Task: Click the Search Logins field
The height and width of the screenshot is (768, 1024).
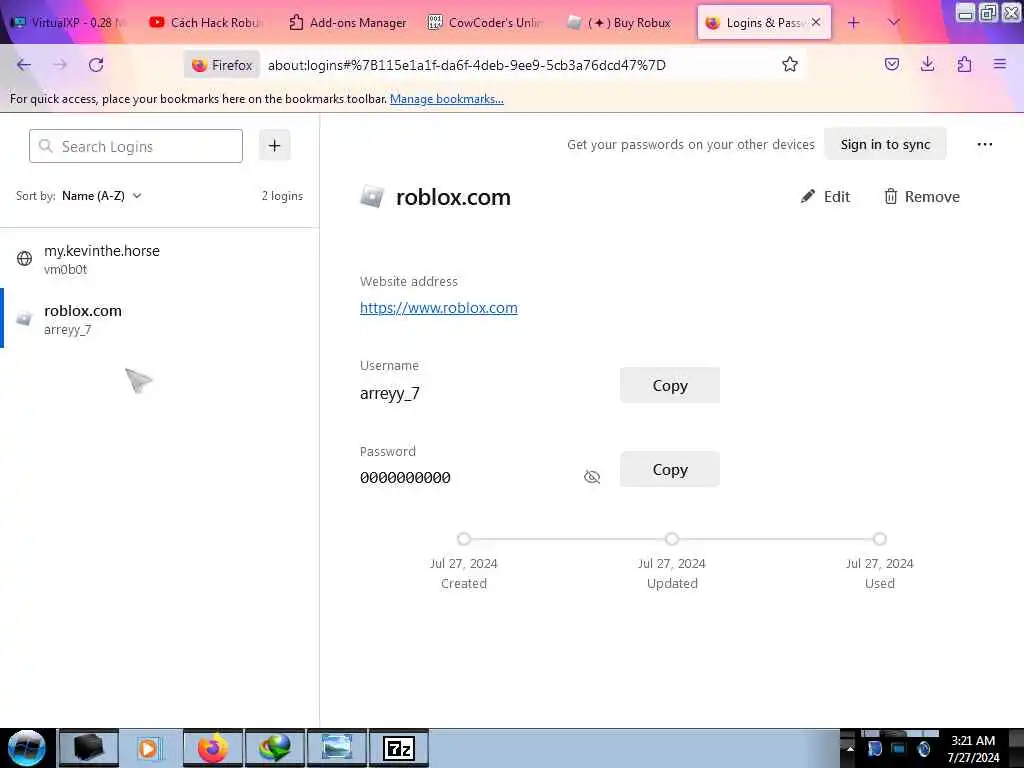Action: coord(136,146)
